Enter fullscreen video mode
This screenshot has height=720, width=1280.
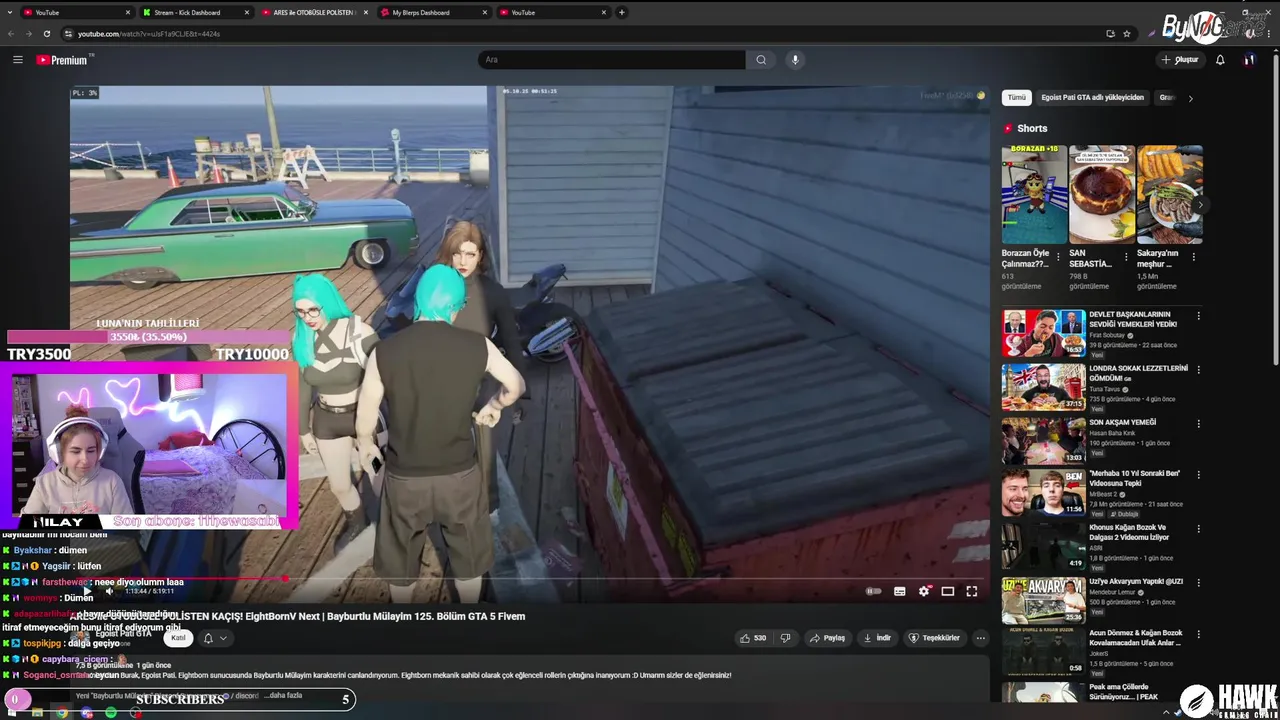[x=971, y=591]
